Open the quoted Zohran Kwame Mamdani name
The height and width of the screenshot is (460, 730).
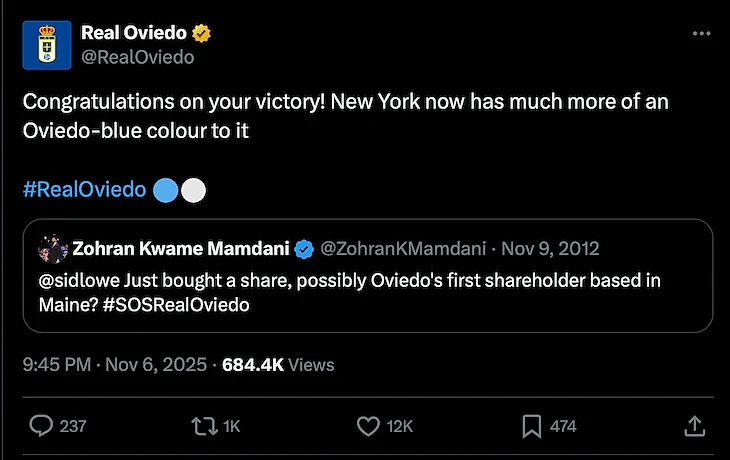[180, 248]
